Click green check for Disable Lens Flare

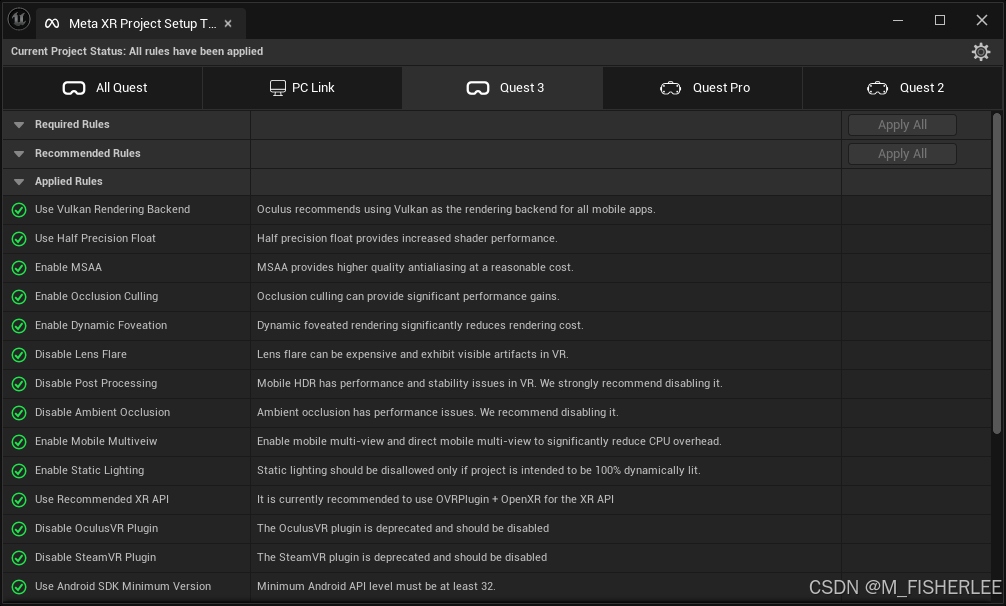tap(19, 355)
